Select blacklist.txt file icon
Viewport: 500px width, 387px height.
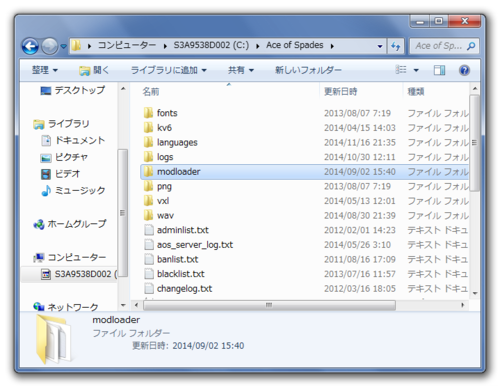click(x=149, y=274)
